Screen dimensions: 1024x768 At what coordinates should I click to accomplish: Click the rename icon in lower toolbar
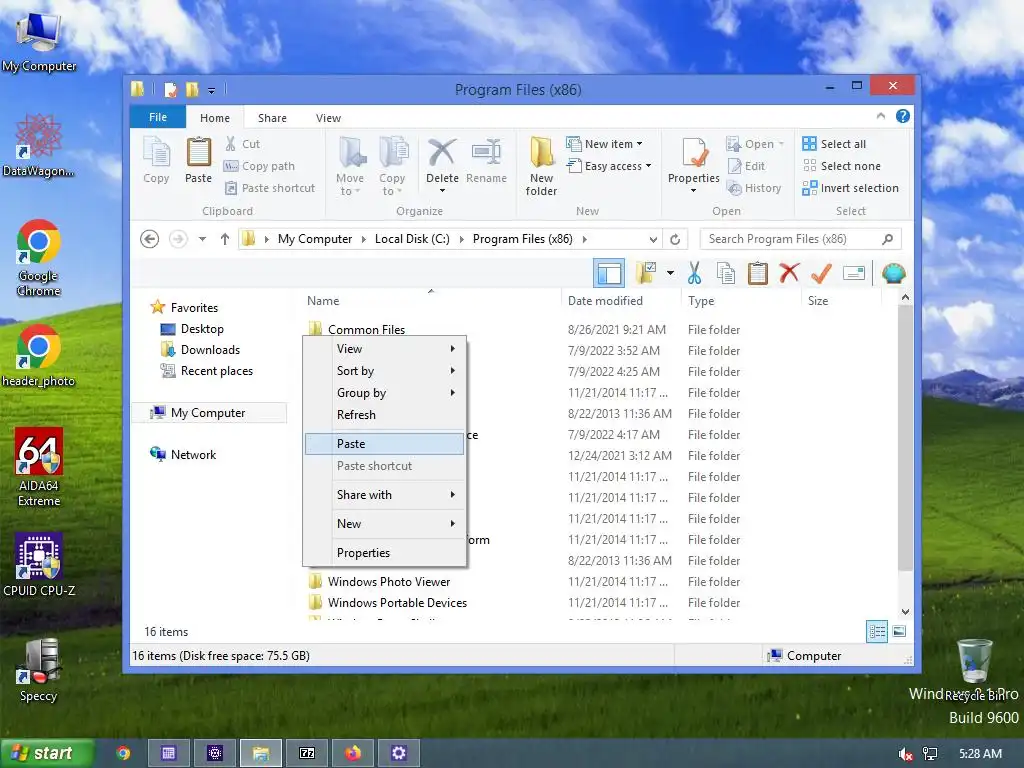click(854, 273)
